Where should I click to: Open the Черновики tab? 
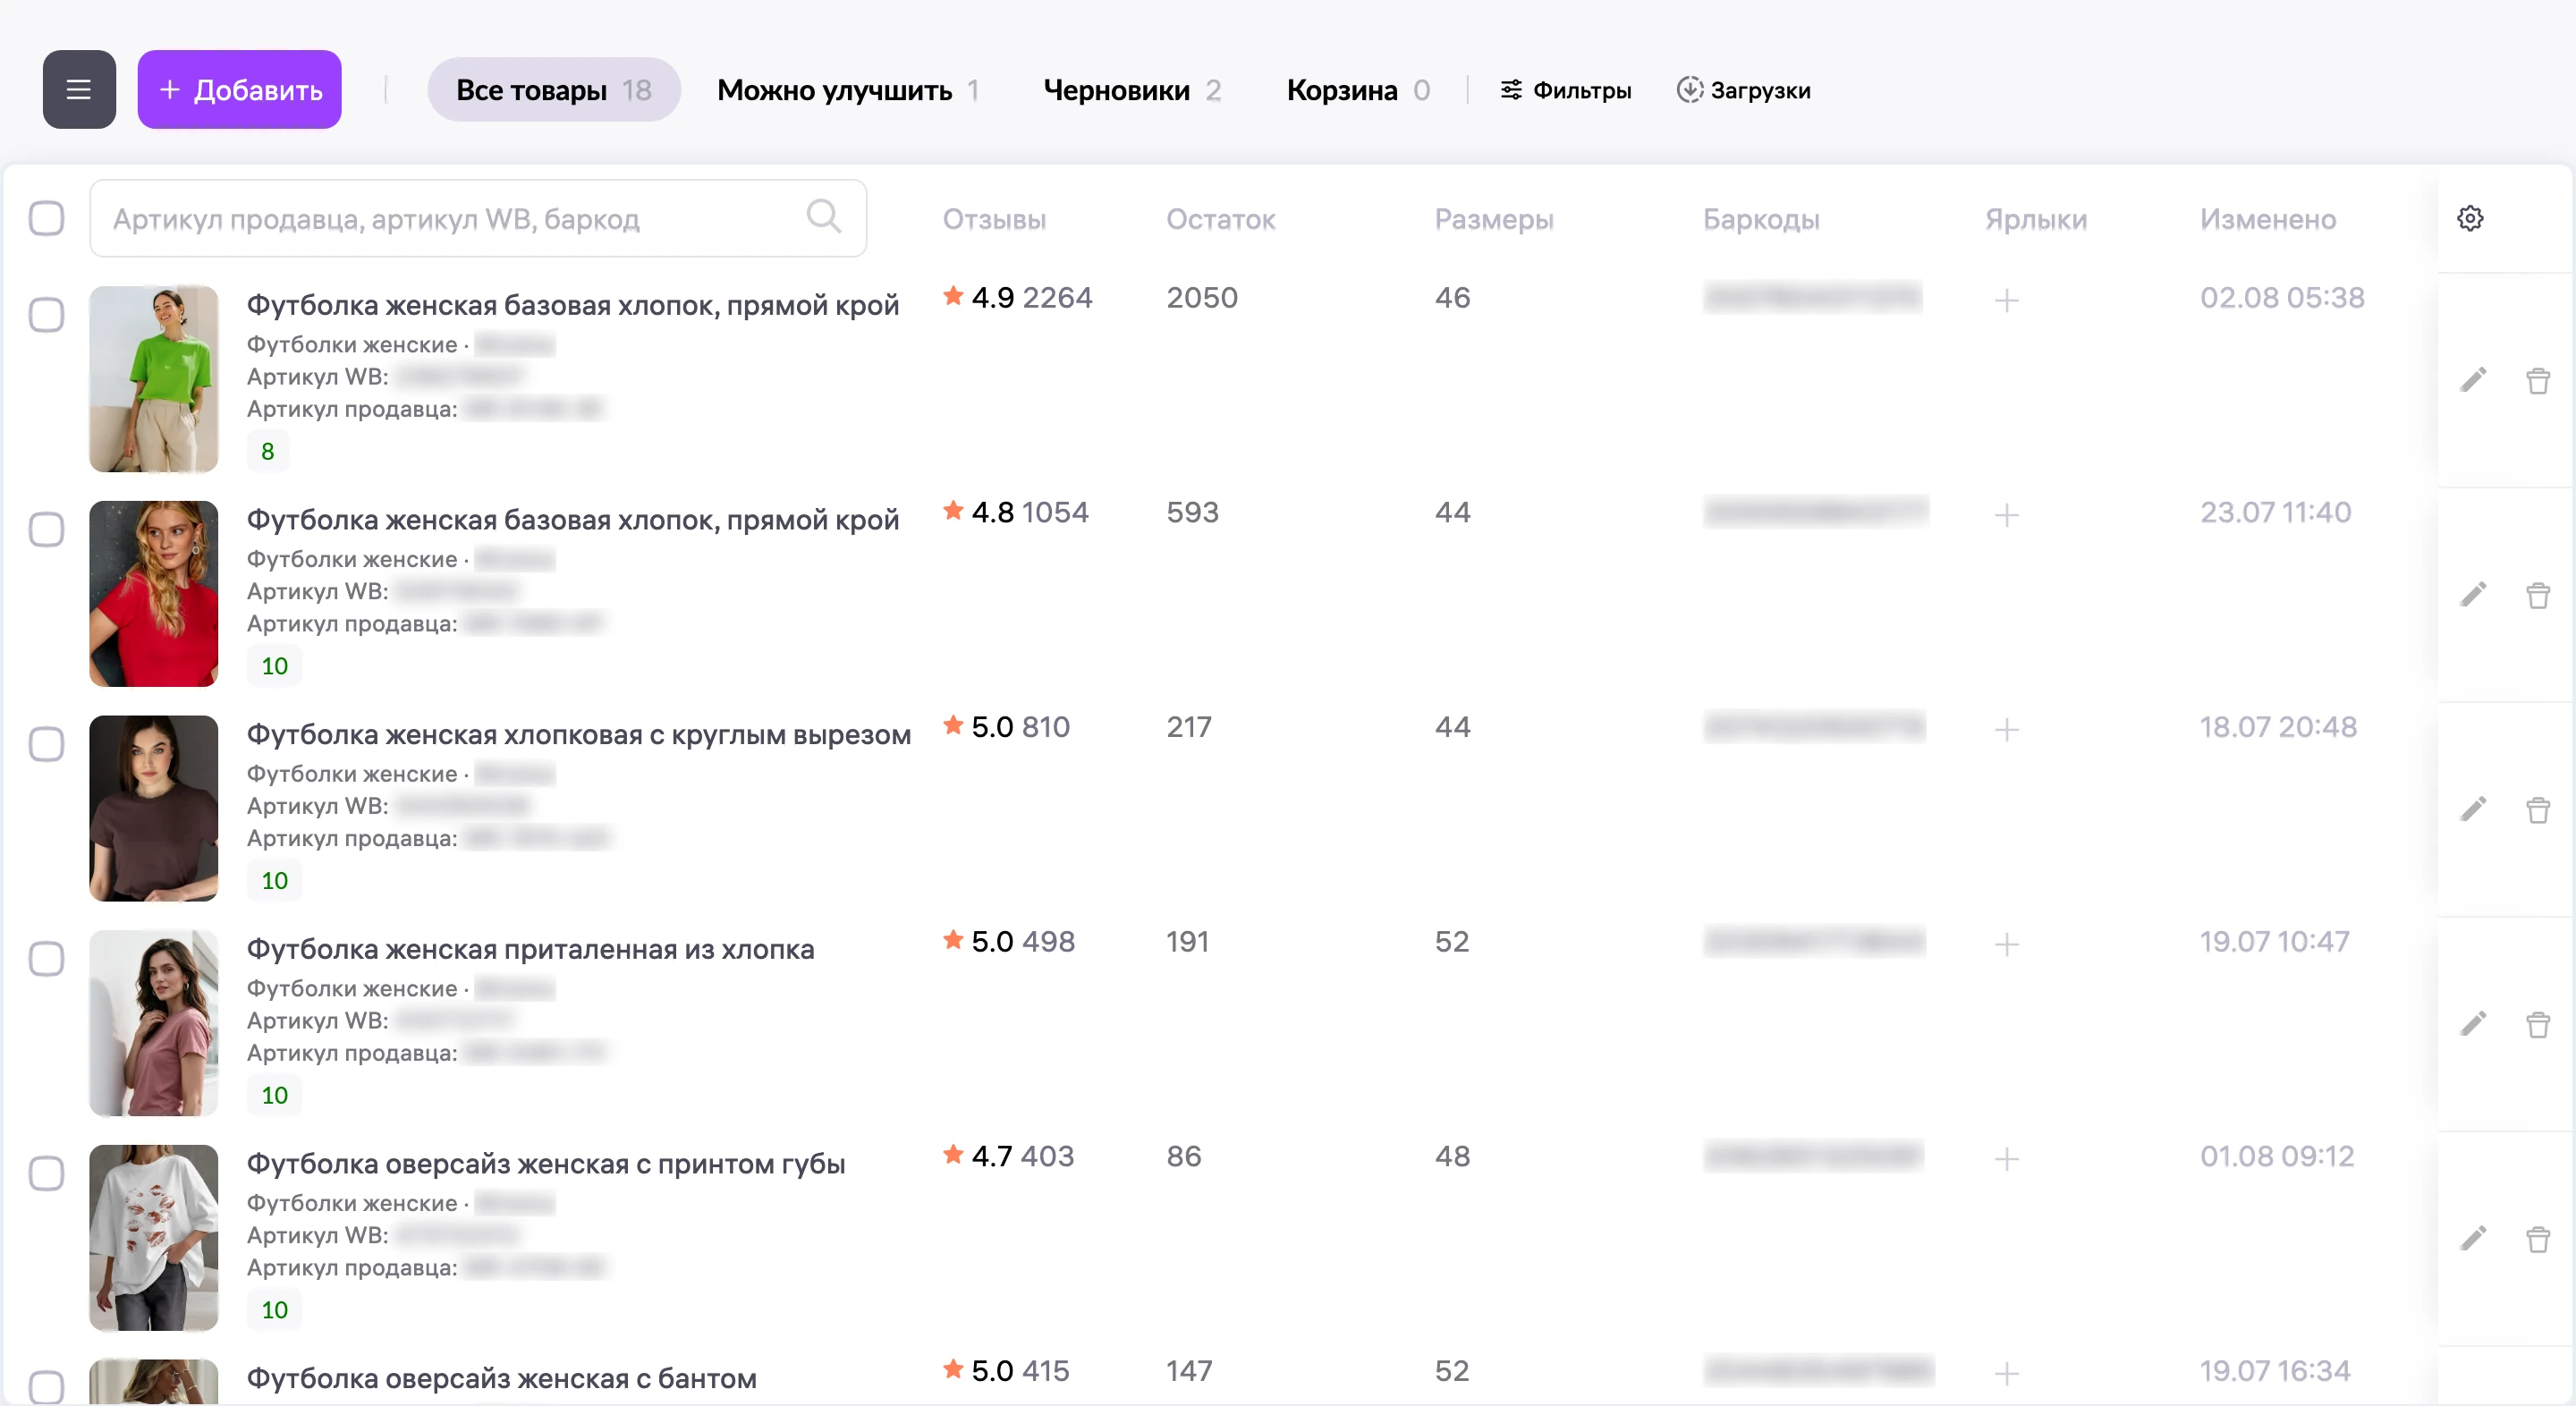[x=1132, y=90]
